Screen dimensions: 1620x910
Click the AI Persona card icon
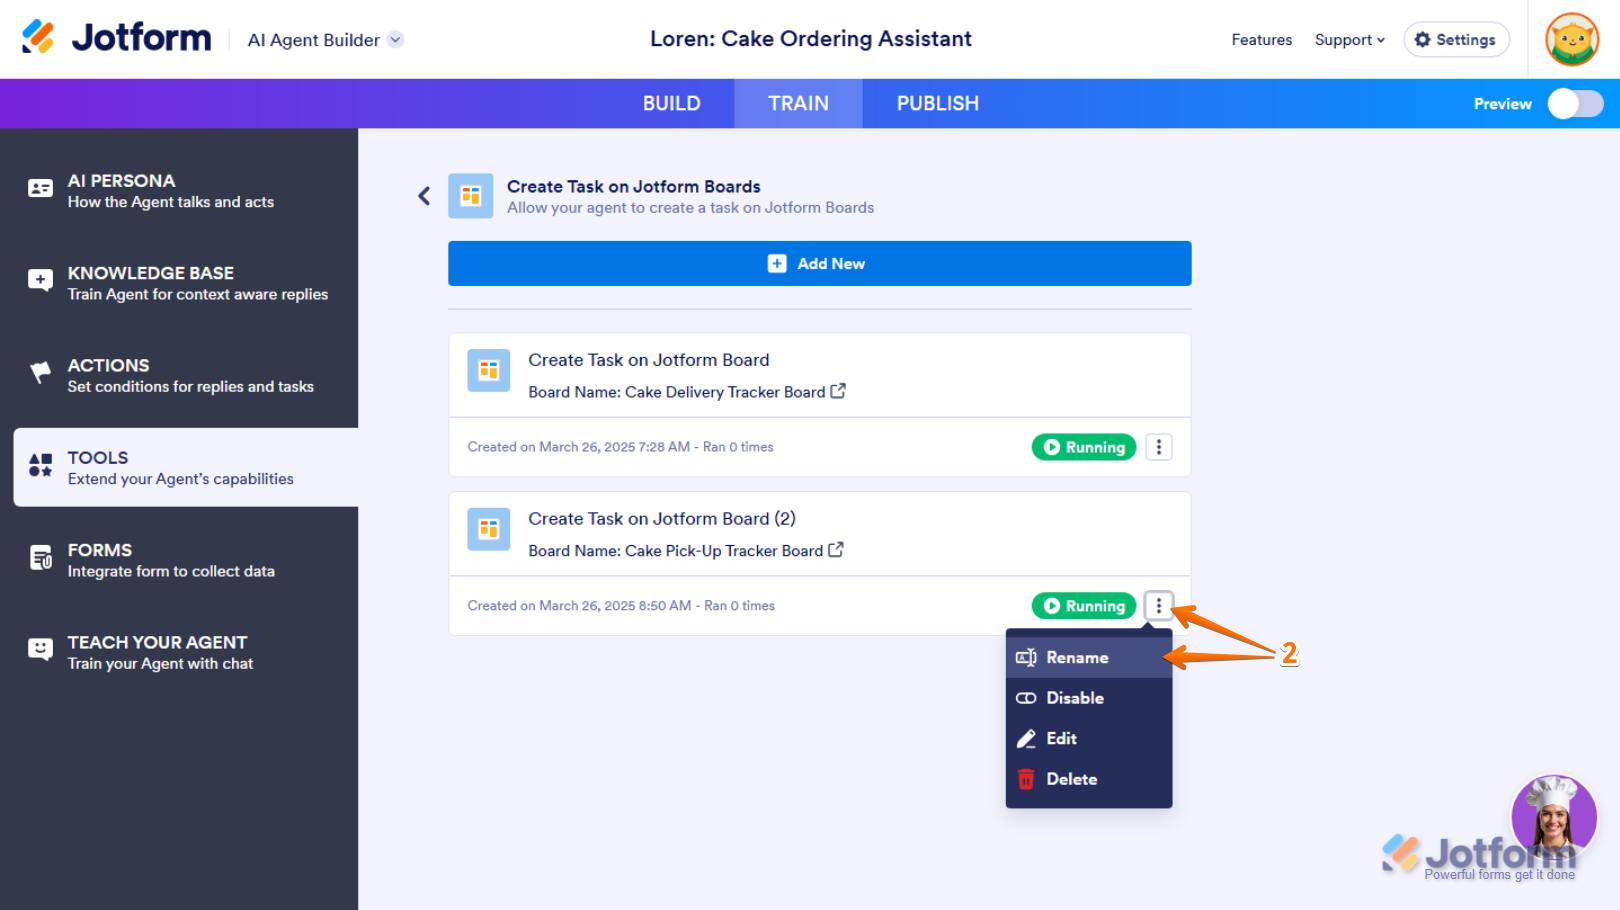point(40,188)
